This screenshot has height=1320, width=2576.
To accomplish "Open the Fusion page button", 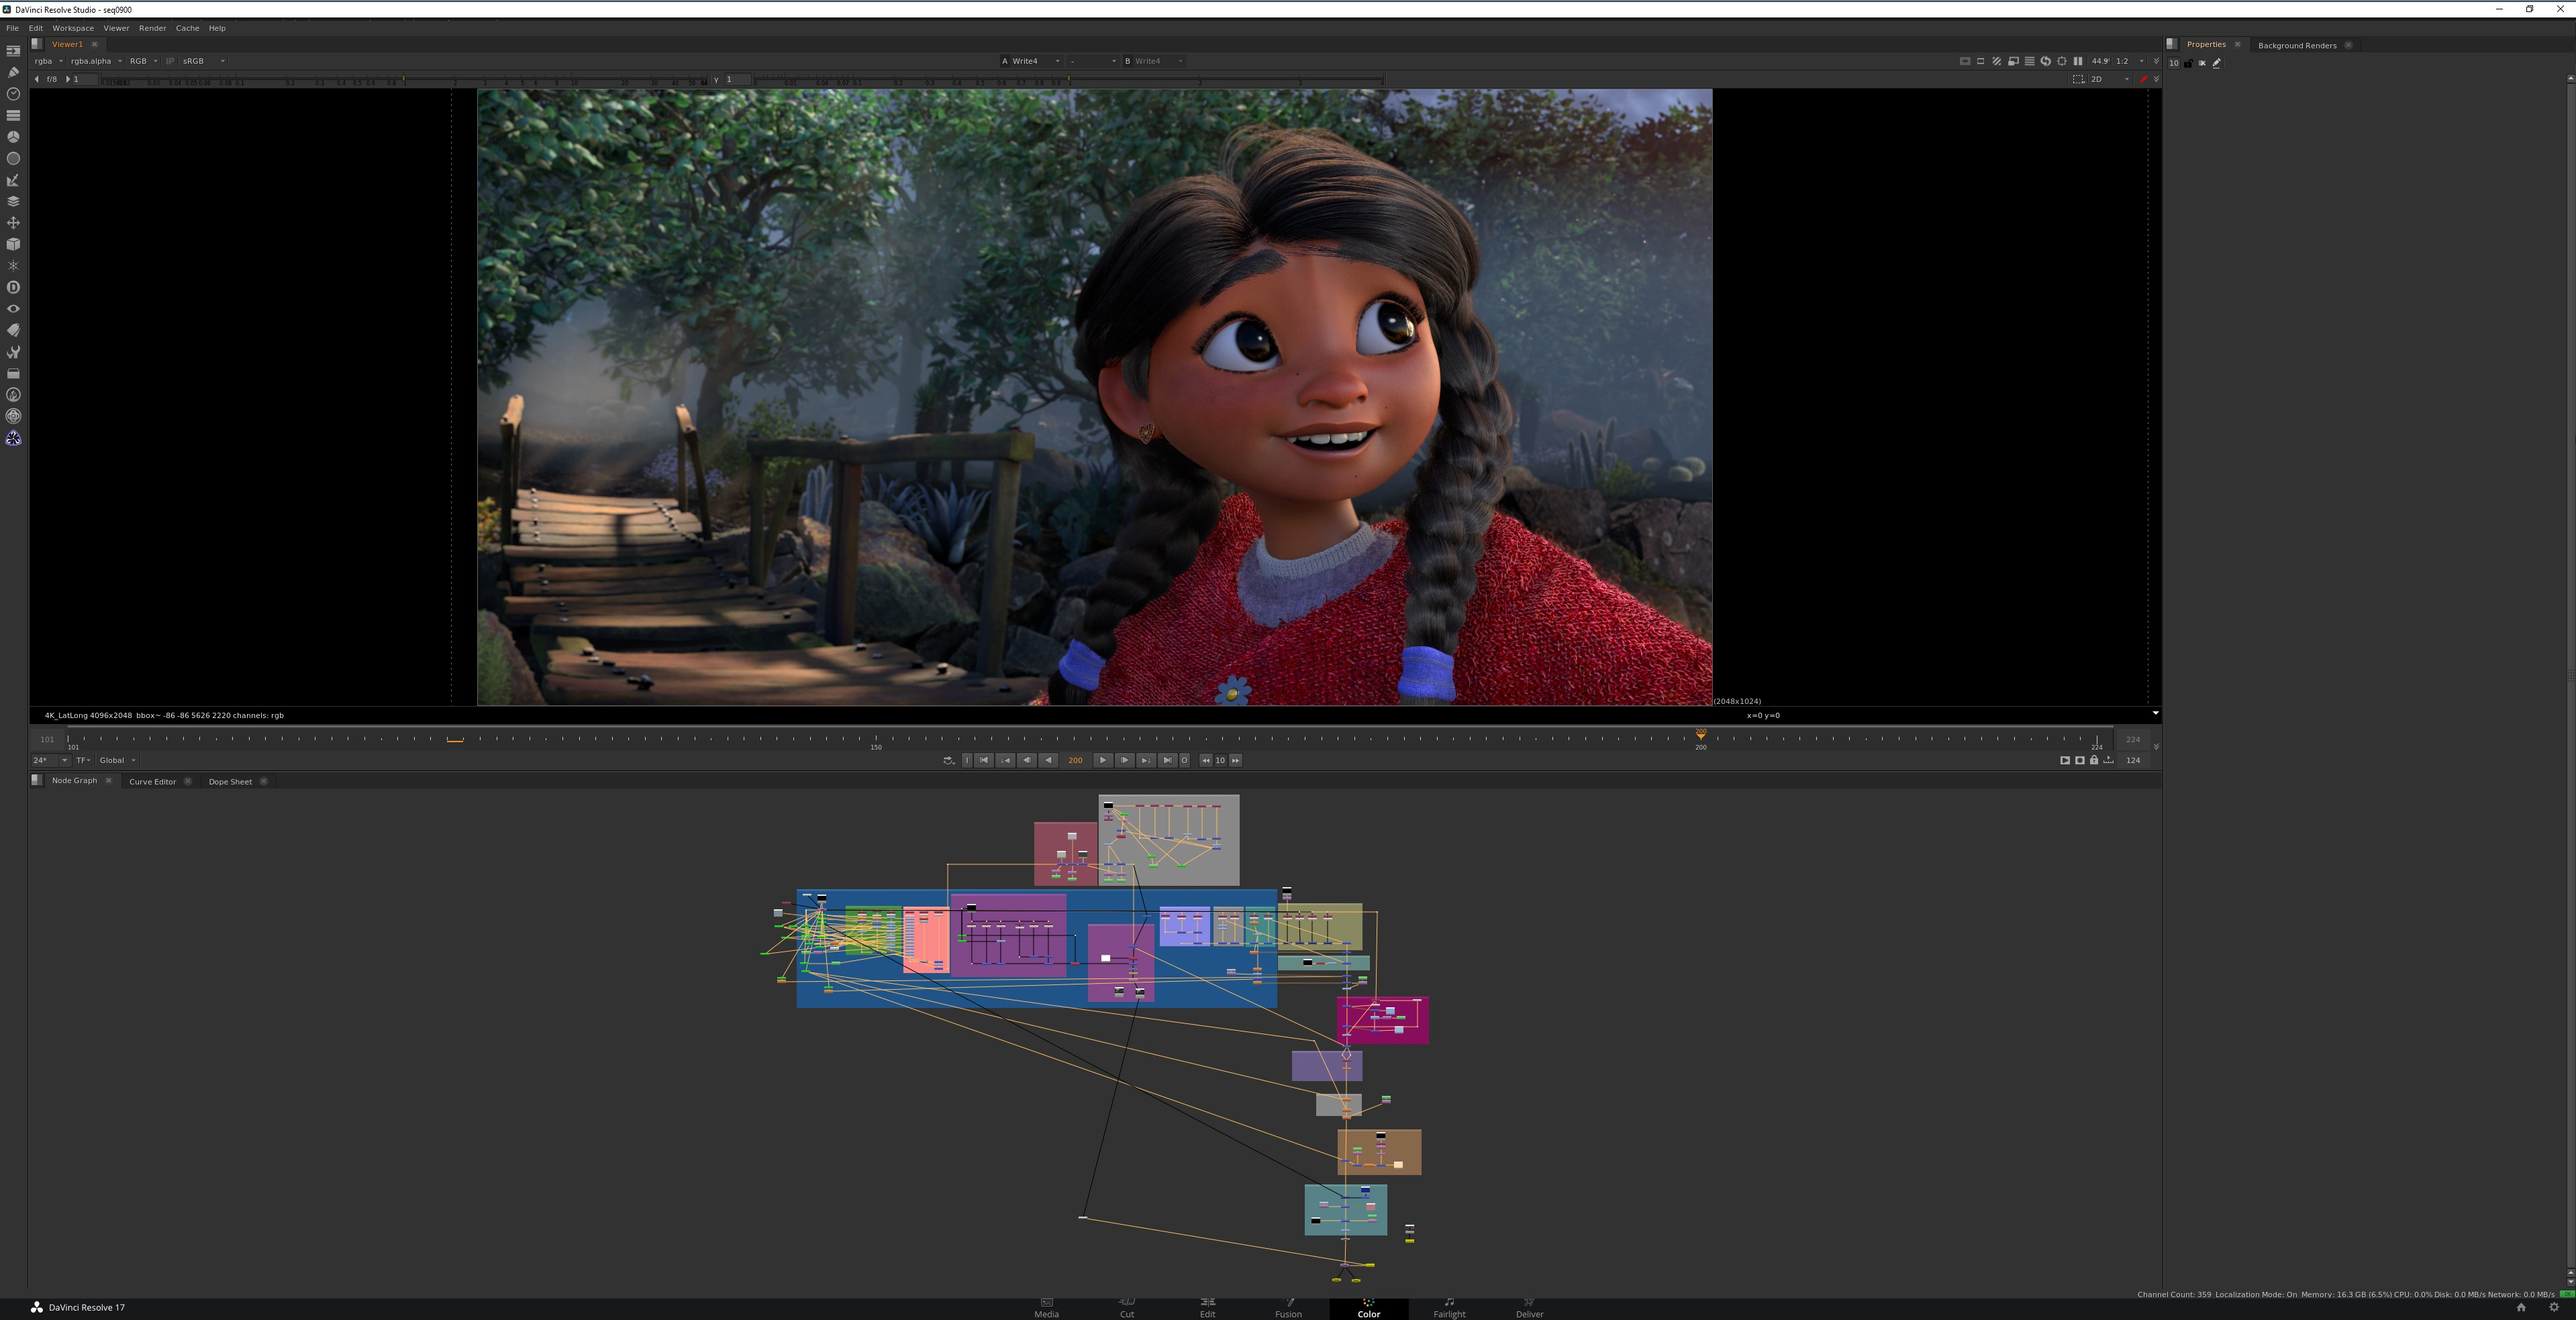I will (x=1288, y=1308).
